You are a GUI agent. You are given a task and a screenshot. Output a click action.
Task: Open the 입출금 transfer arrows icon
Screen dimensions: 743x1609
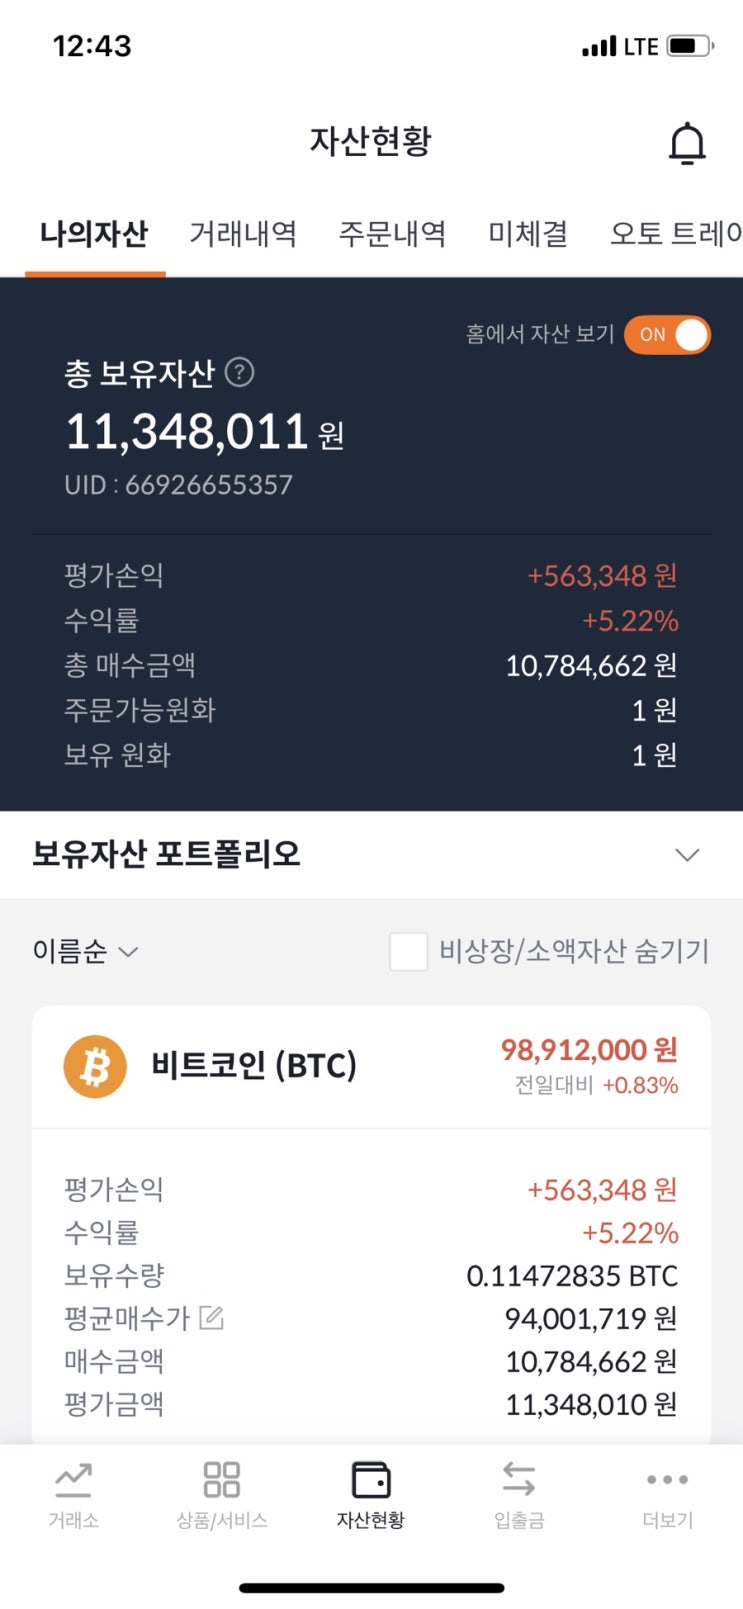[518, 1479]
